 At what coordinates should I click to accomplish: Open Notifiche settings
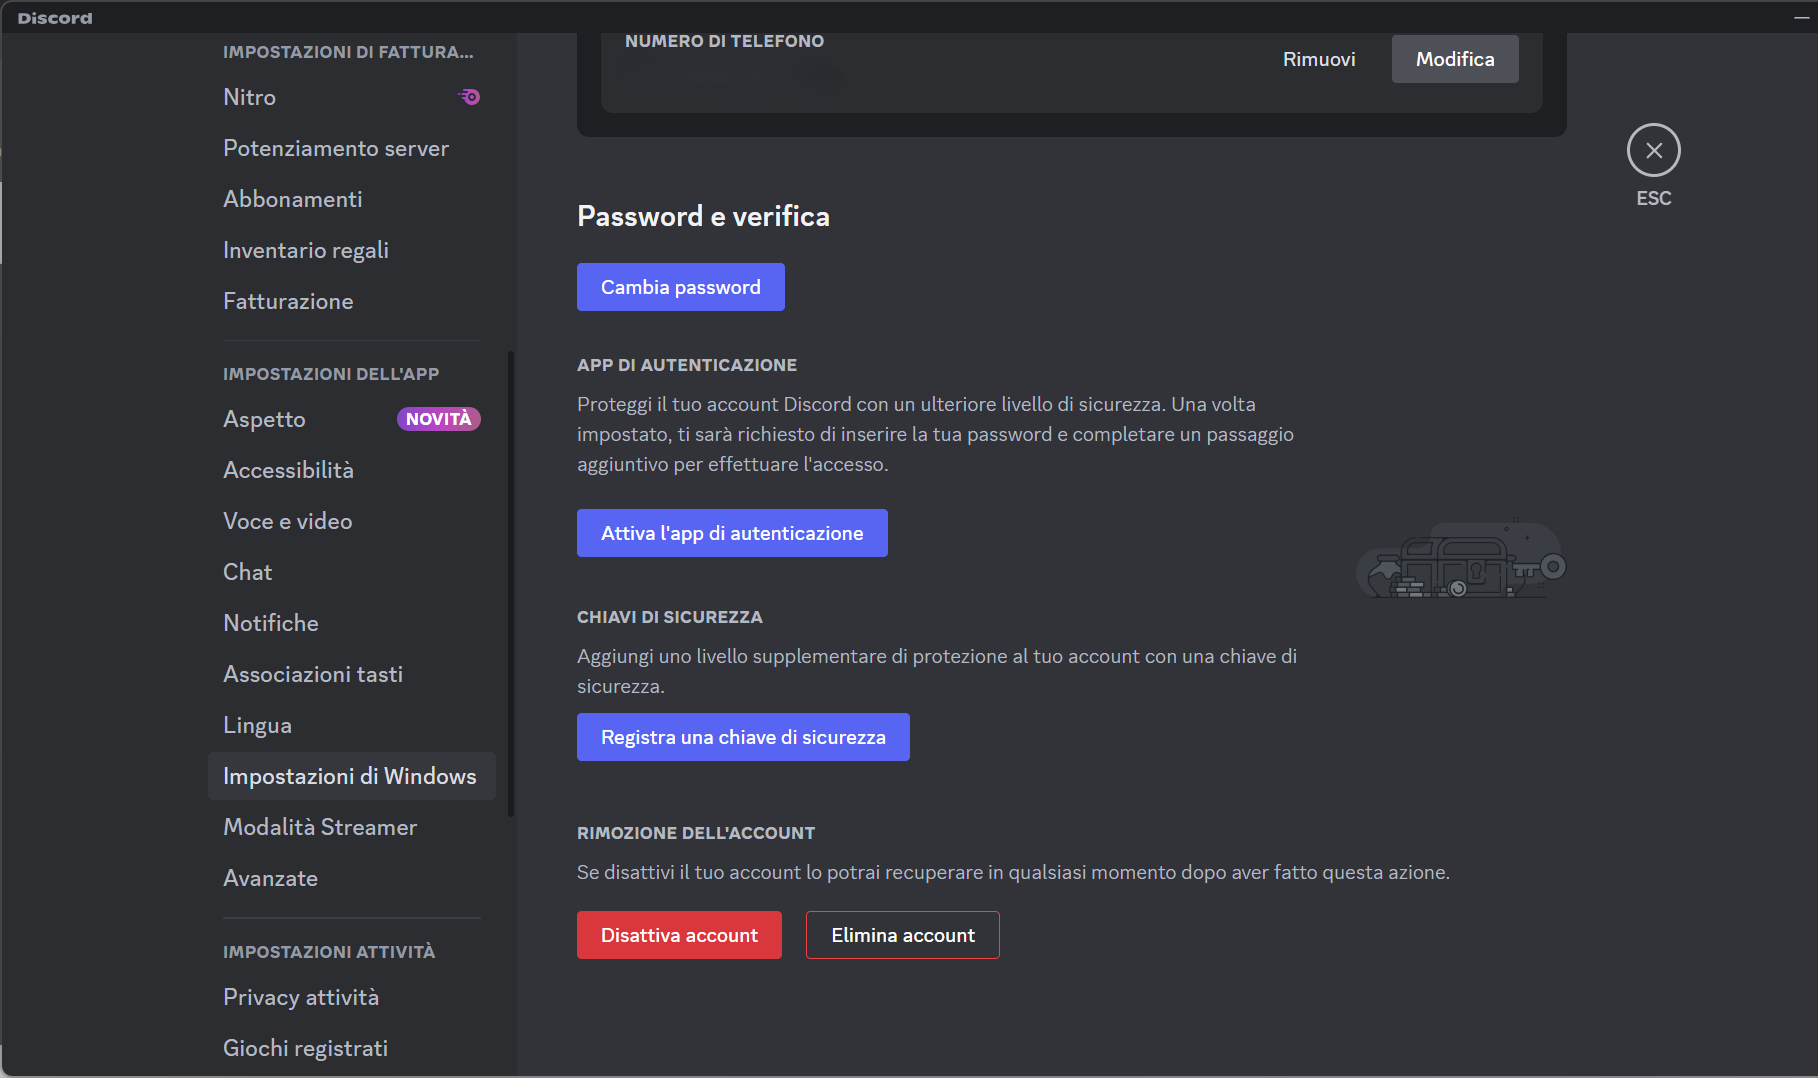[x=270, y=622]
